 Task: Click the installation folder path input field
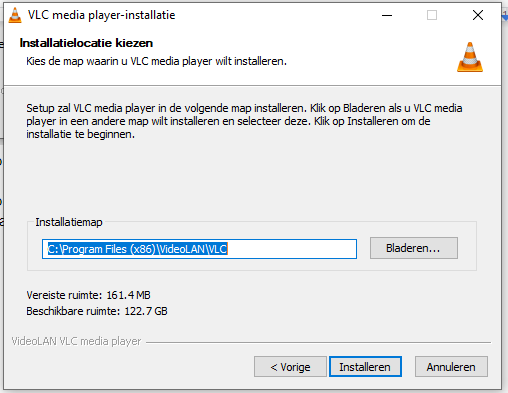[199, 249]
